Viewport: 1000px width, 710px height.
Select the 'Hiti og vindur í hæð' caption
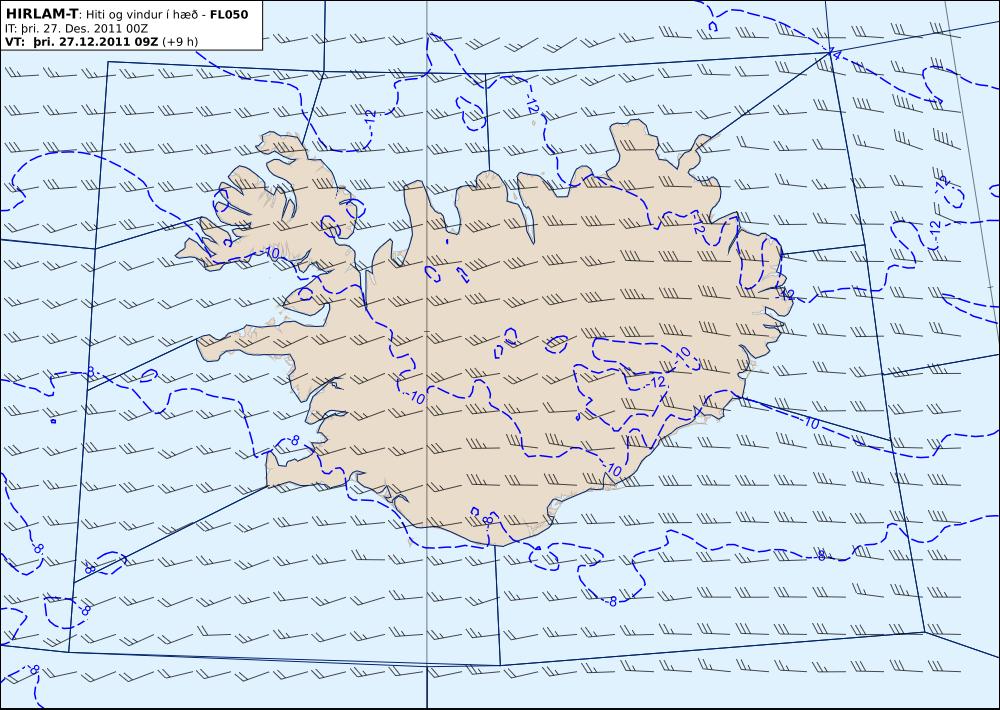(143, 14)
